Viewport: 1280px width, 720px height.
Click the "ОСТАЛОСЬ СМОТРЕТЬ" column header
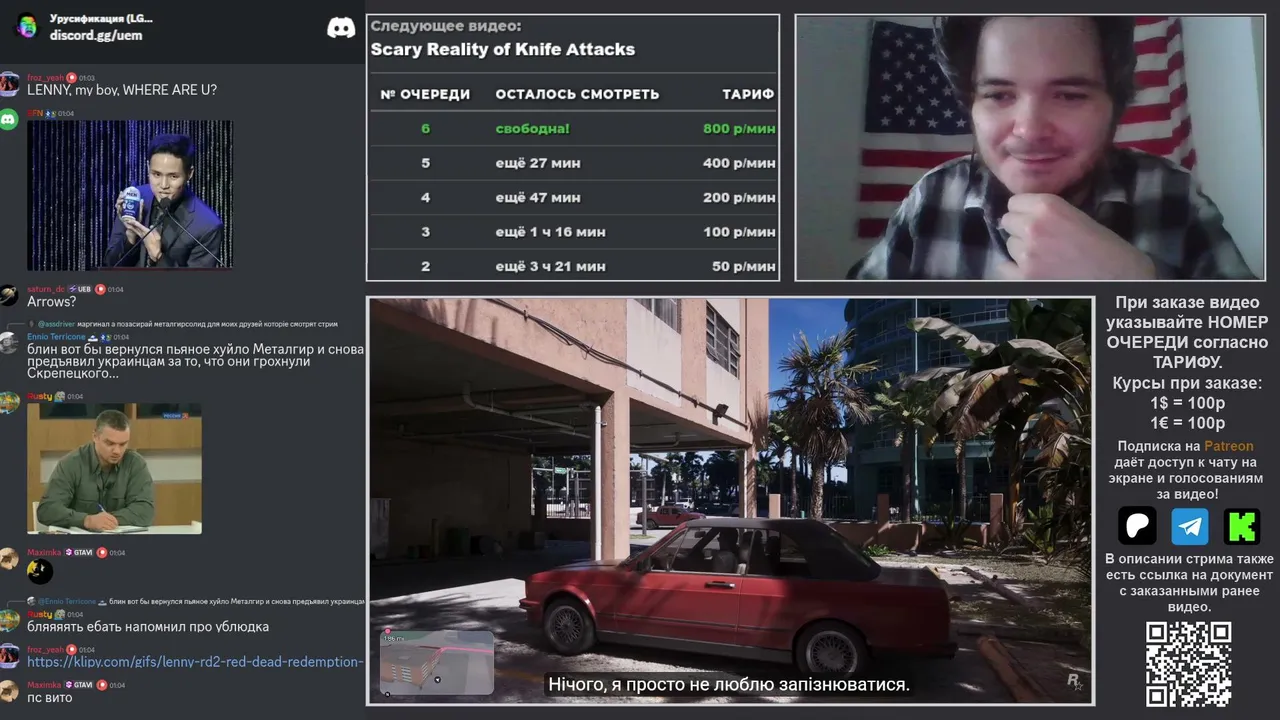577,94
